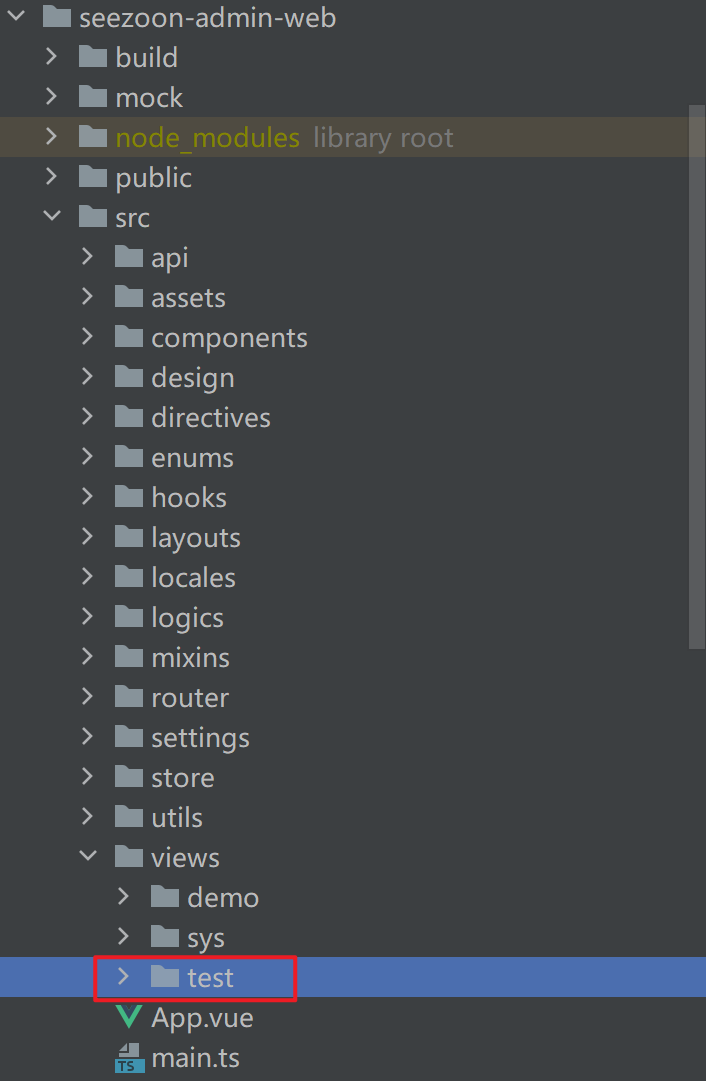Expand the demo folder
Screen dimensions: 706x1081
[x=124, y=897]
